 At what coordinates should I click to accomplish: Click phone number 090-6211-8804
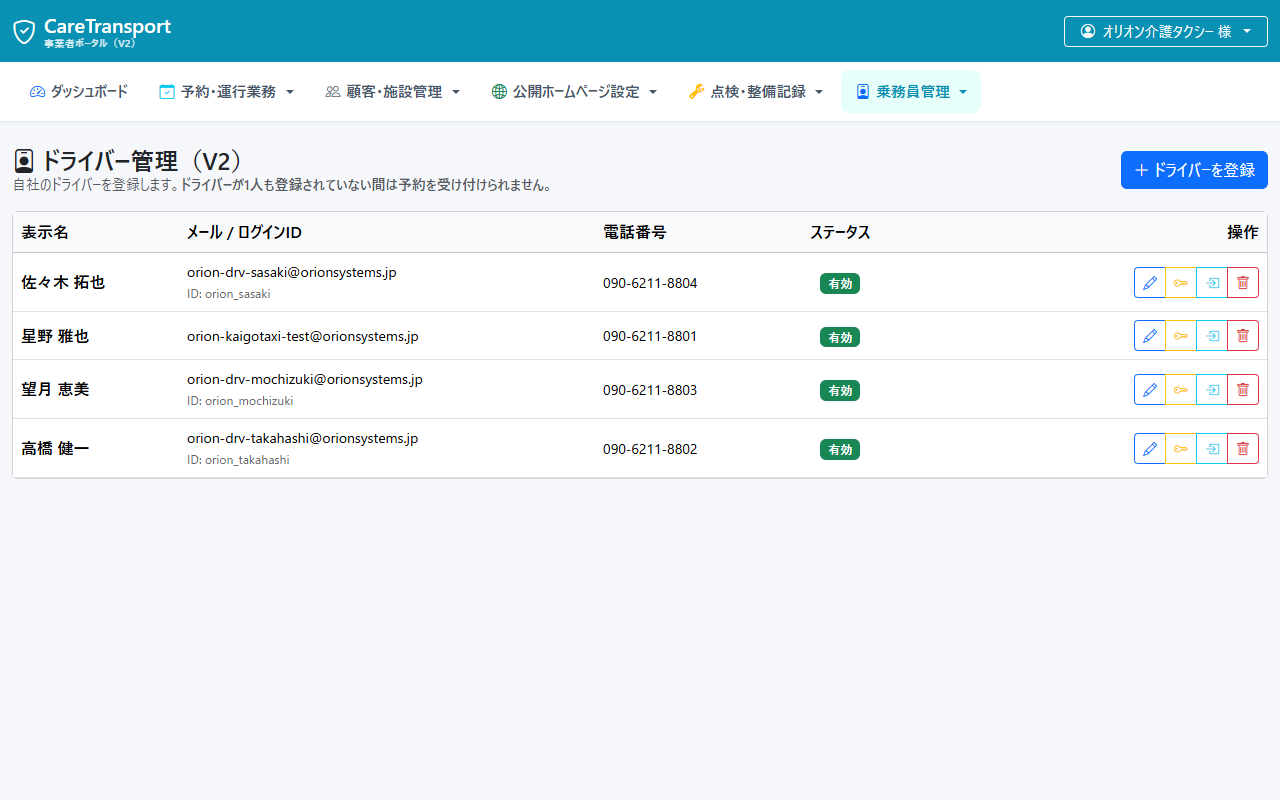(x=650, y=283)
